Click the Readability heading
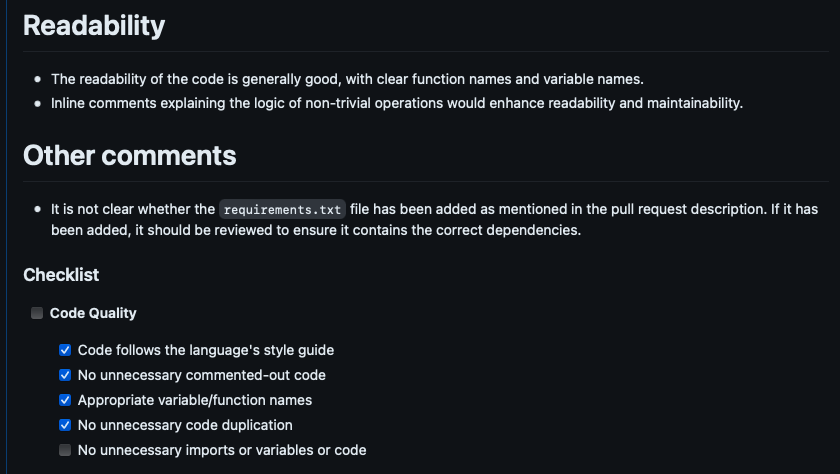The height and width of the screenshot is (474, 840). click(x=94, y=26)
